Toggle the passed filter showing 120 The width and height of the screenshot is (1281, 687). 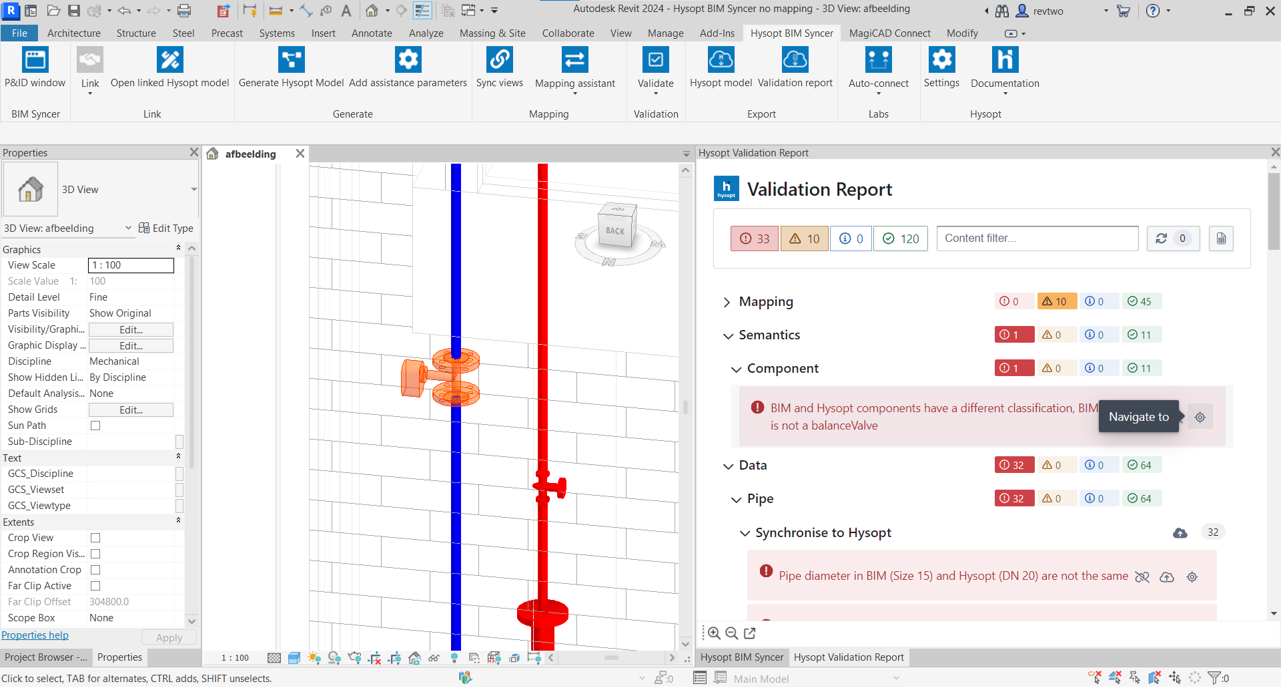[900, 239]
